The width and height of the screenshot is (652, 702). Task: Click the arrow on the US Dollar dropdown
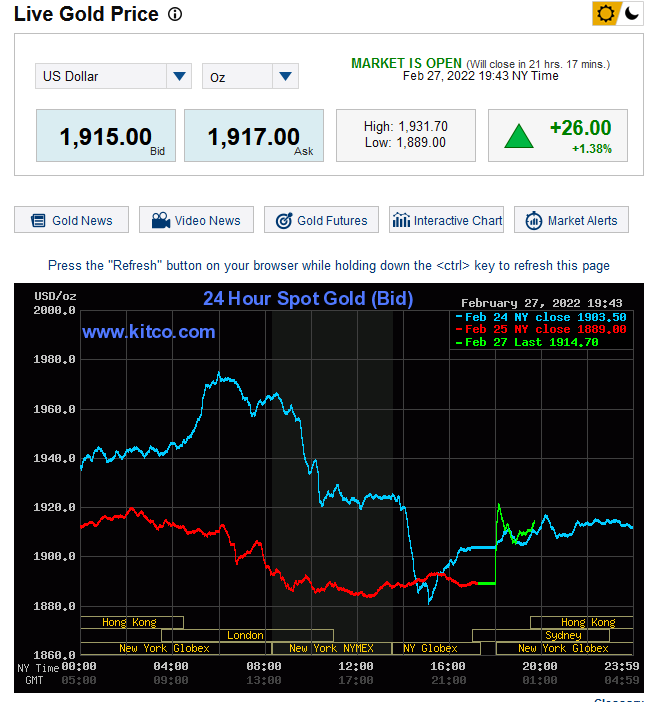(179, 76)
